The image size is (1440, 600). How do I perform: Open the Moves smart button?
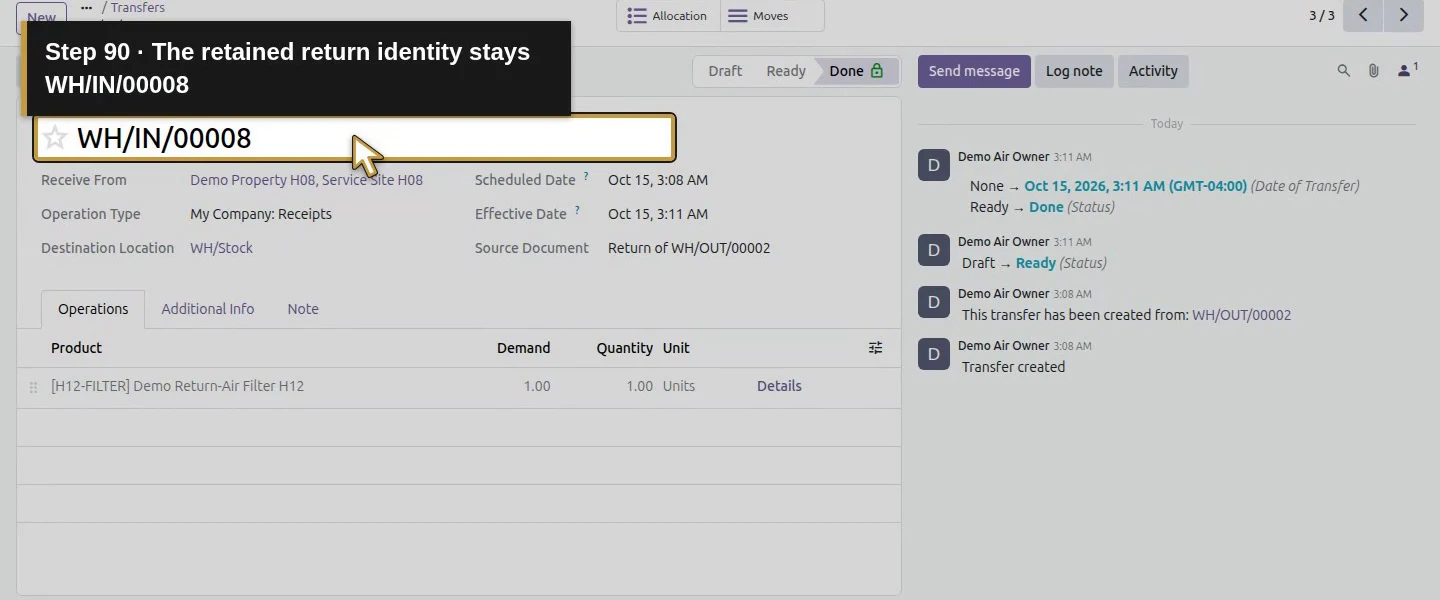[x=772, y=16]
